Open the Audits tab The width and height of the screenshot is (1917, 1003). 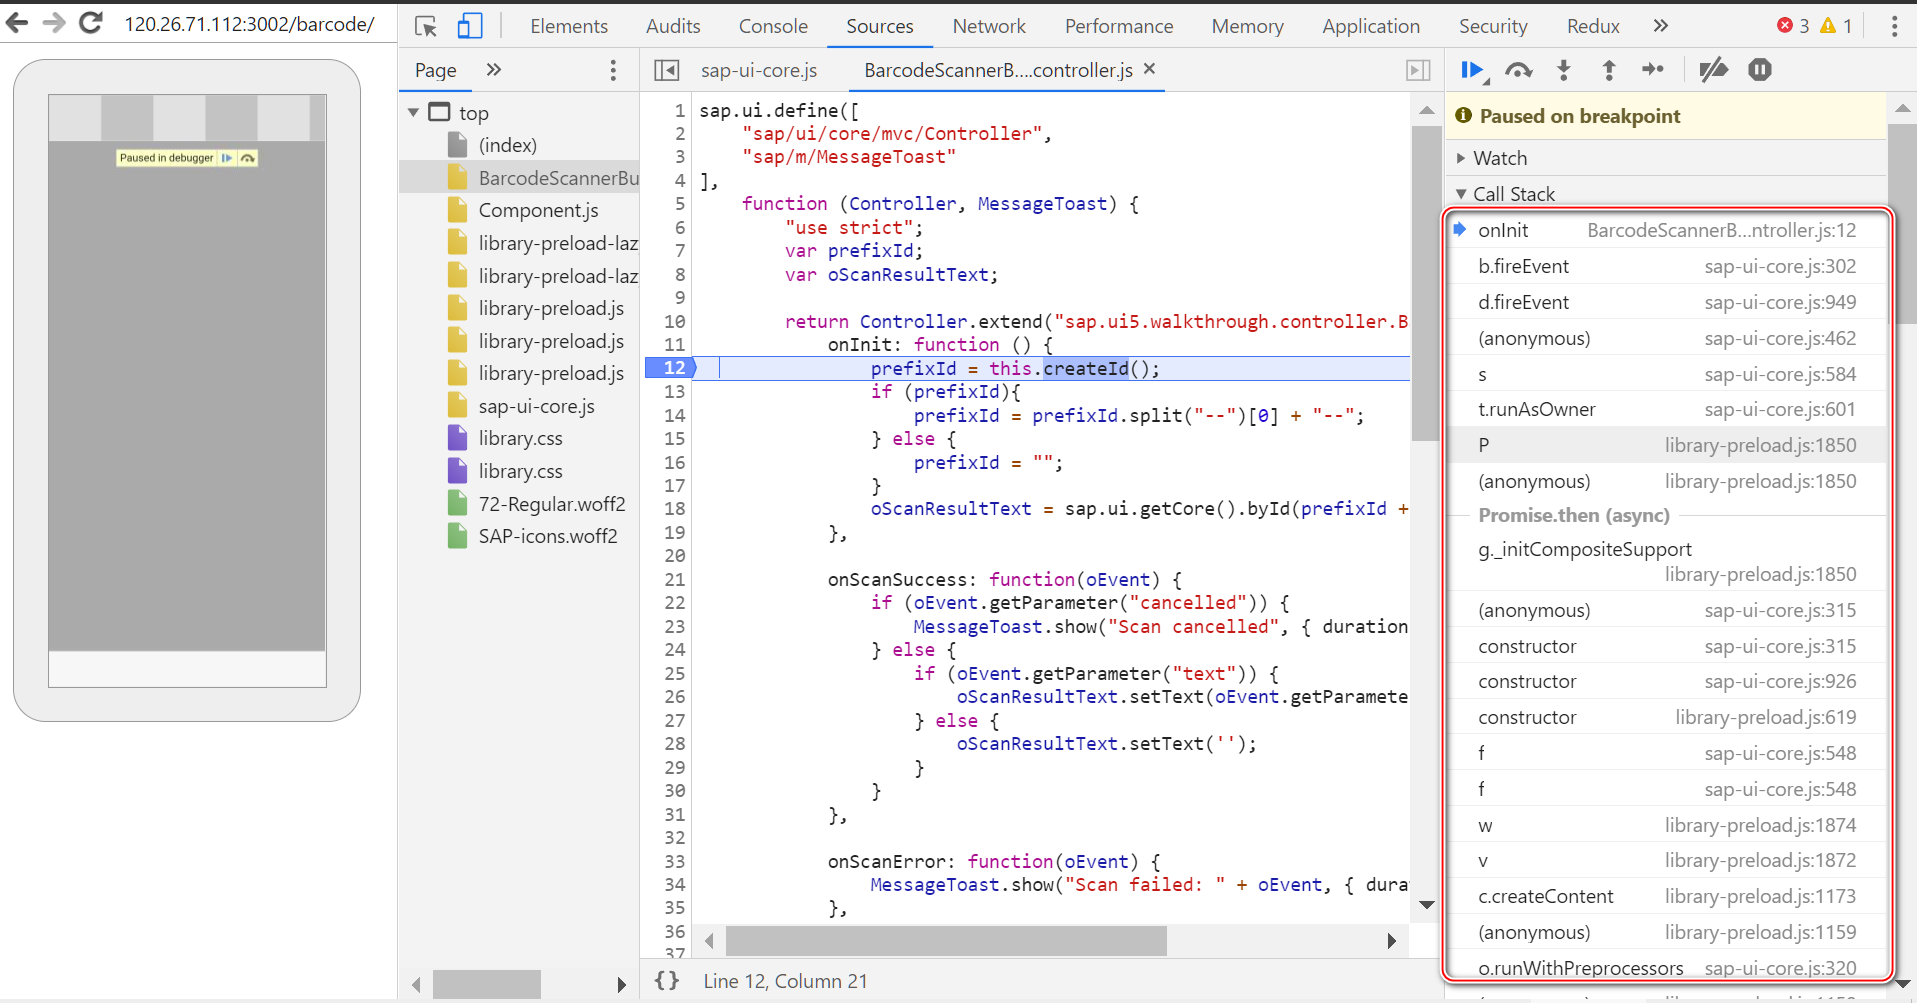673,26
